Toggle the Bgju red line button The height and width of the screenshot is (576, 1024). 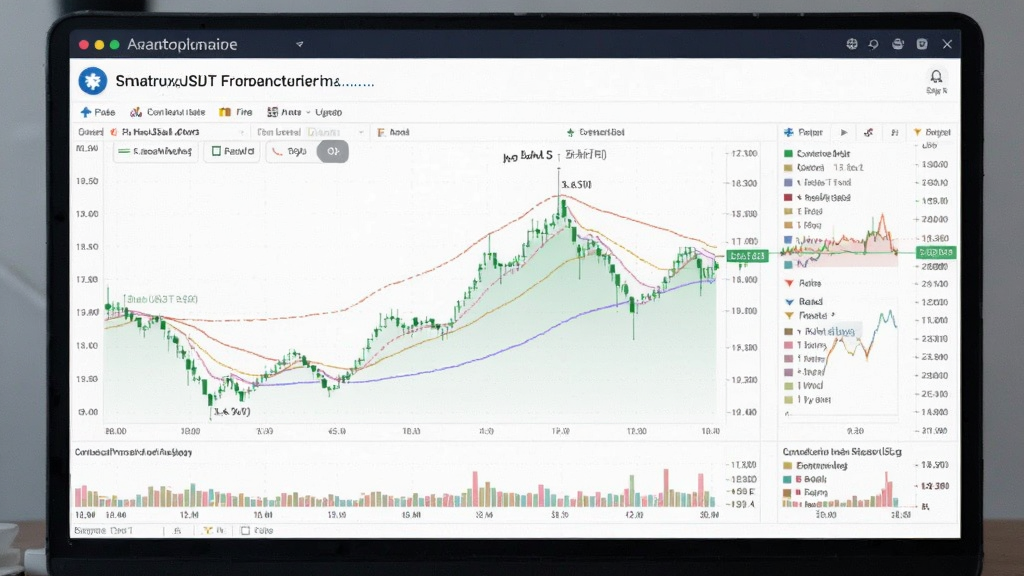[x=291, y=152]
